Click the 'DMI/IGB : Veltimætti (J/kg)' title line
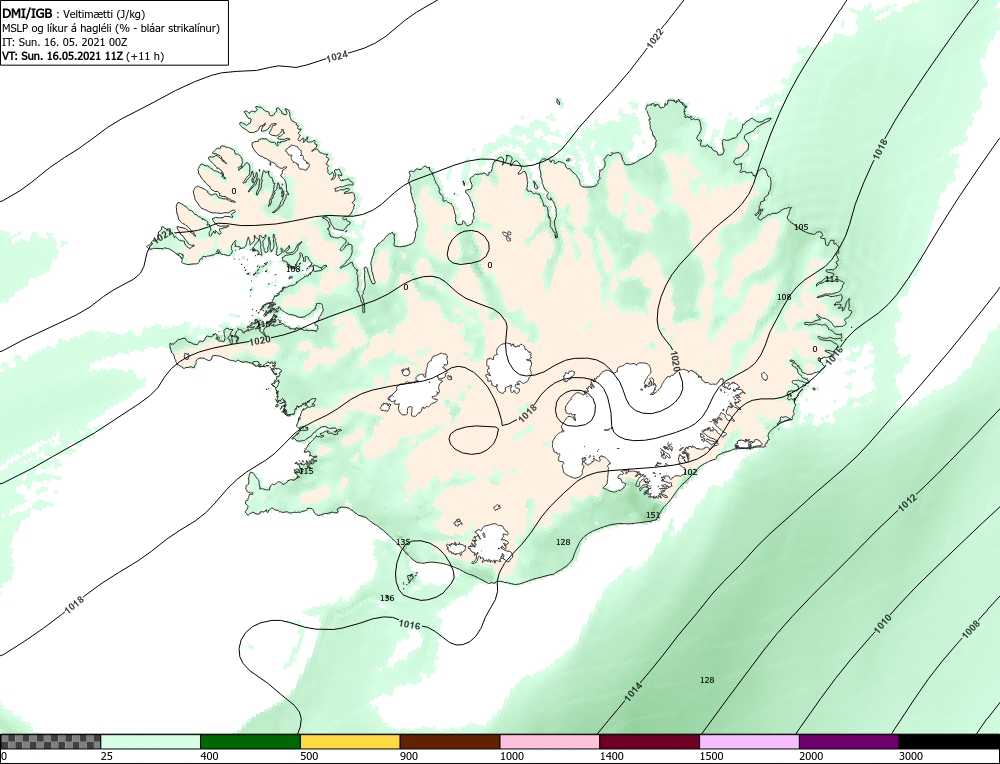The height and width of the screenshot is (764, 1000). tap(74, 13)
